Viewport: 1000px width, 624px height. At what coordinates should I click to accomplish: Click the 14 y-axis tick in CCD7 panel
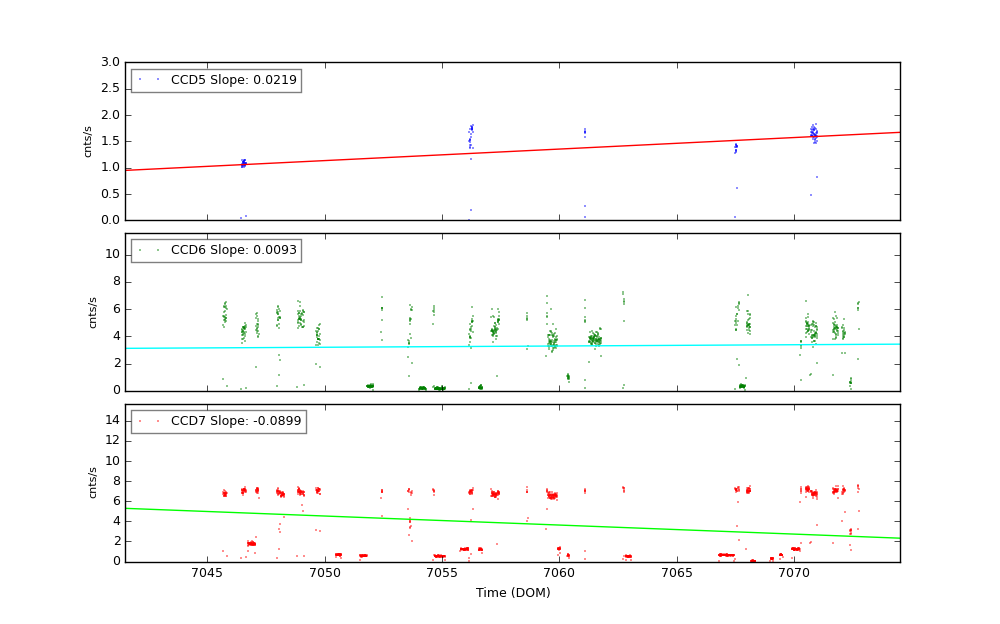tap(113, 420)
